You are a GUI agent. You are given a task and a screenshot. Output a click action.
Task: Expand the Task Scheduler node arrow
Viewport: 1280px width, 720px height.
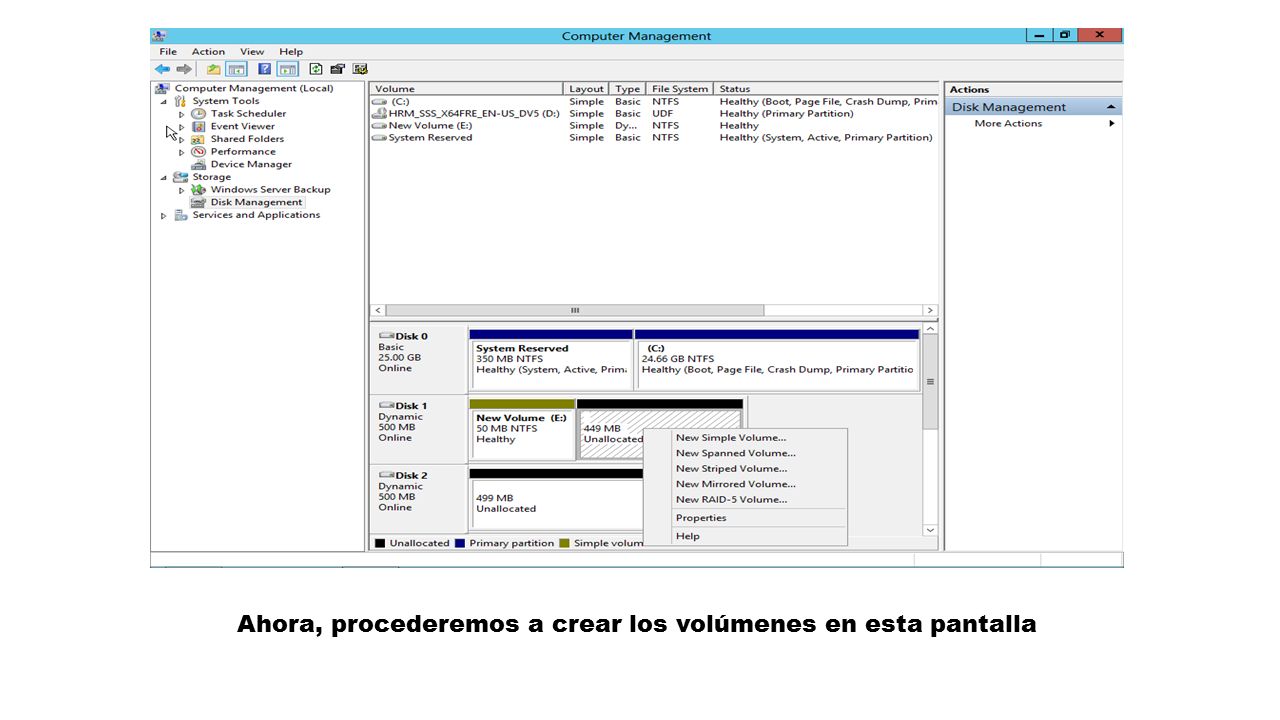(x=182, y=114)
